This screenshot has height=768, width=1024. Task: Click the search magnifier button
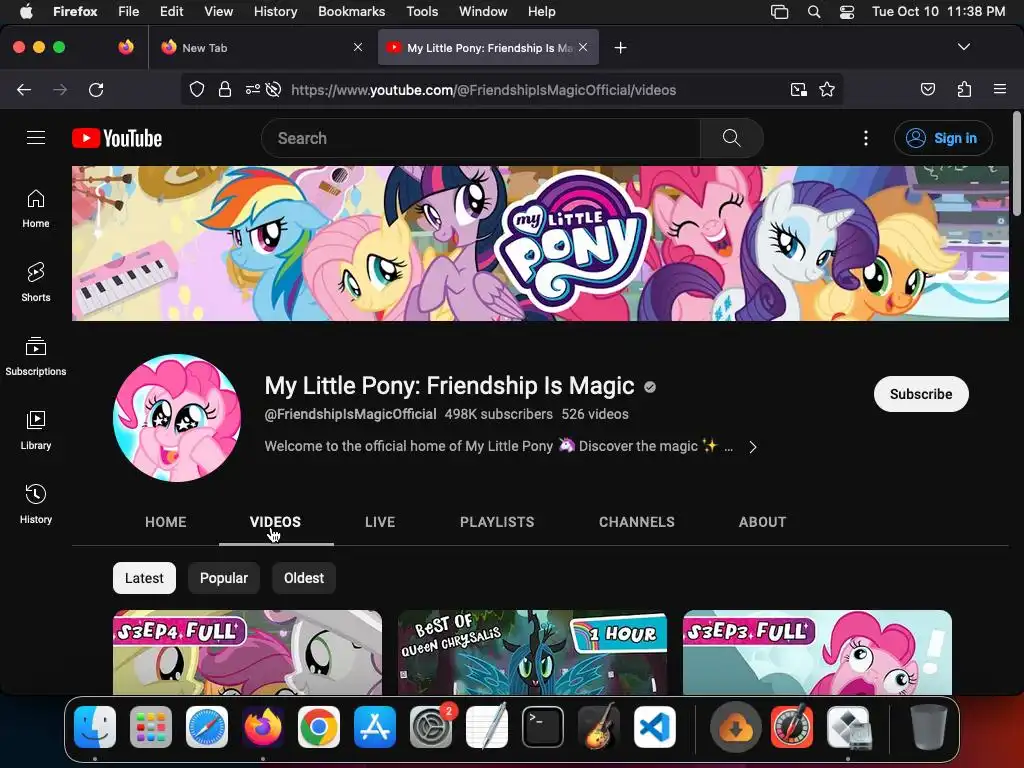click(x=731, y=138)
